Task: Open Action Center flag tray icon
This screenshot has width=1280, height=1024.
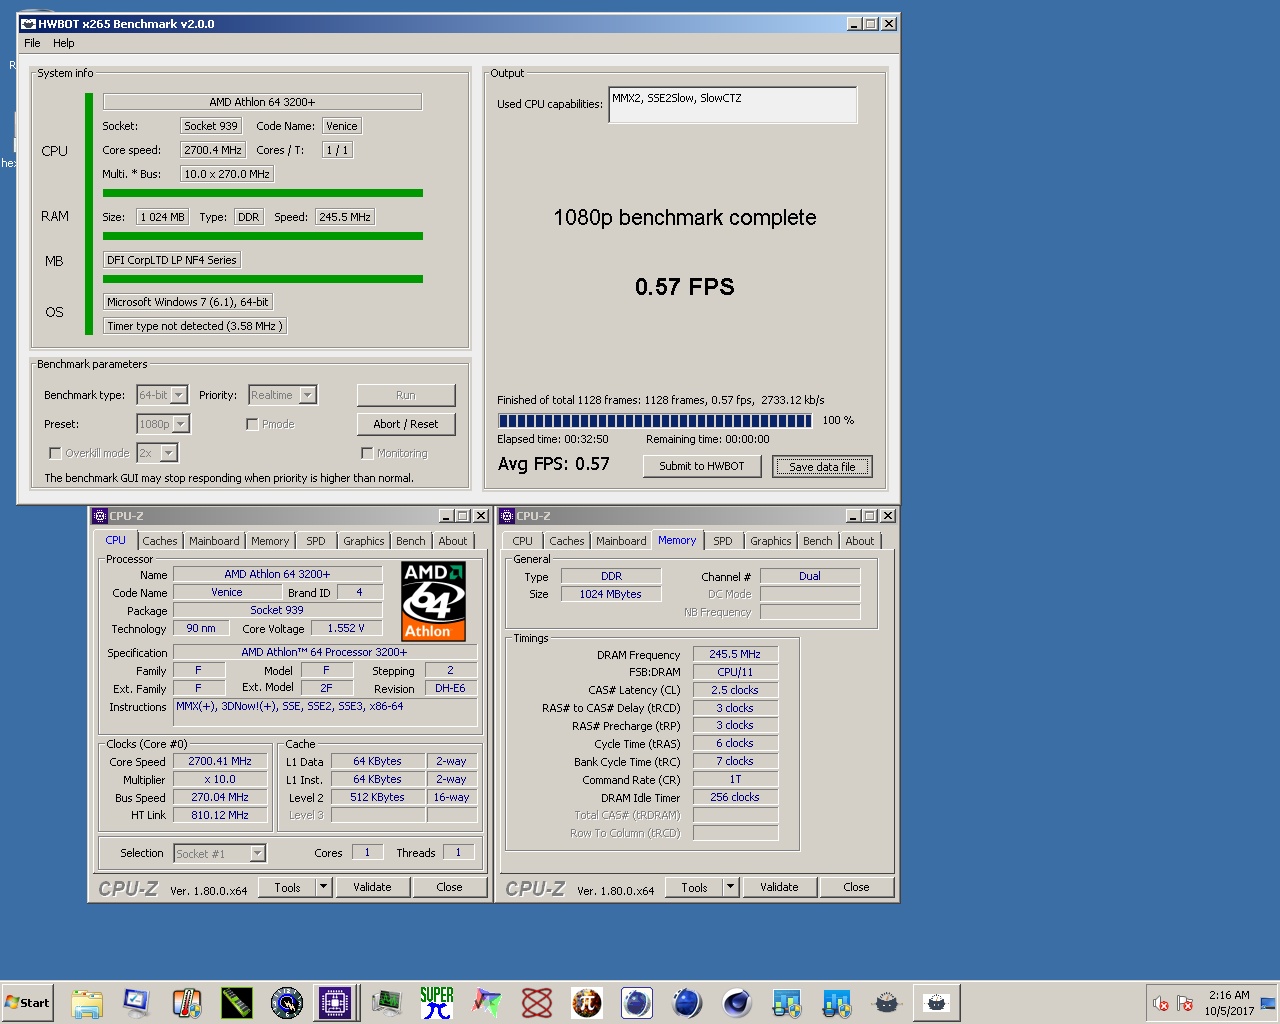Action: click(x=1186, y=1003)
